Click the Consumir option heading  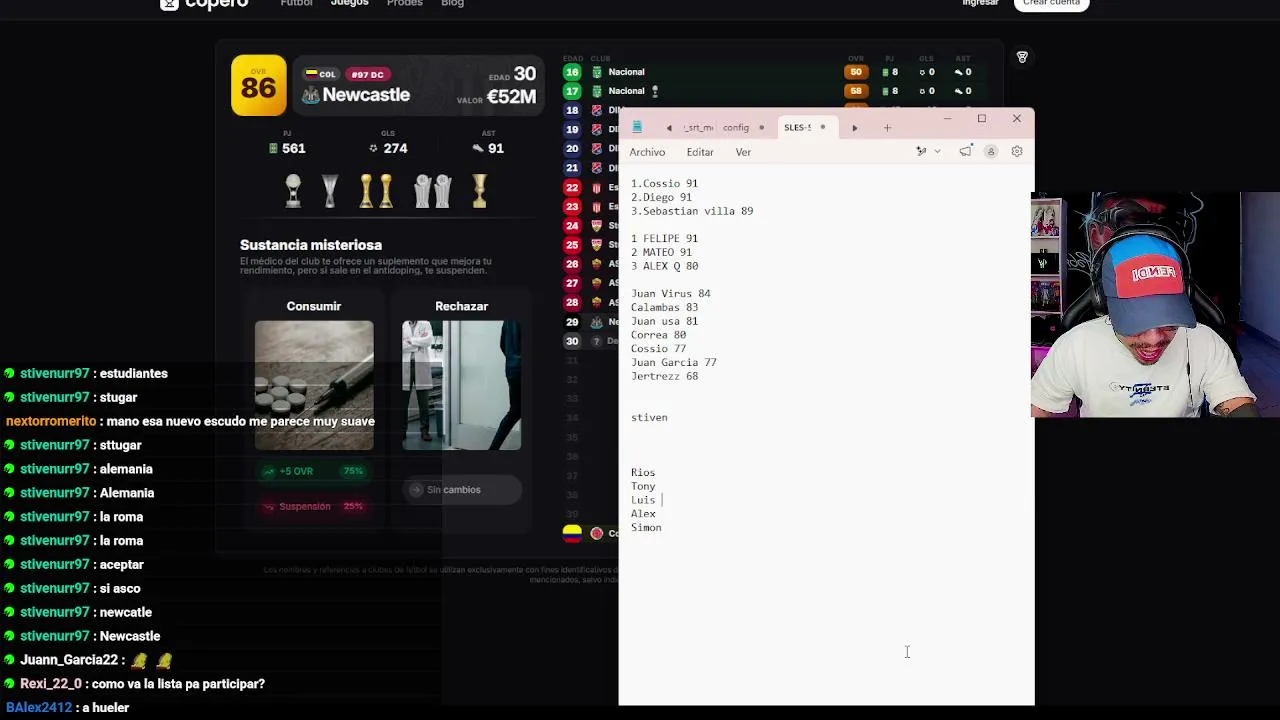point(314,306)
